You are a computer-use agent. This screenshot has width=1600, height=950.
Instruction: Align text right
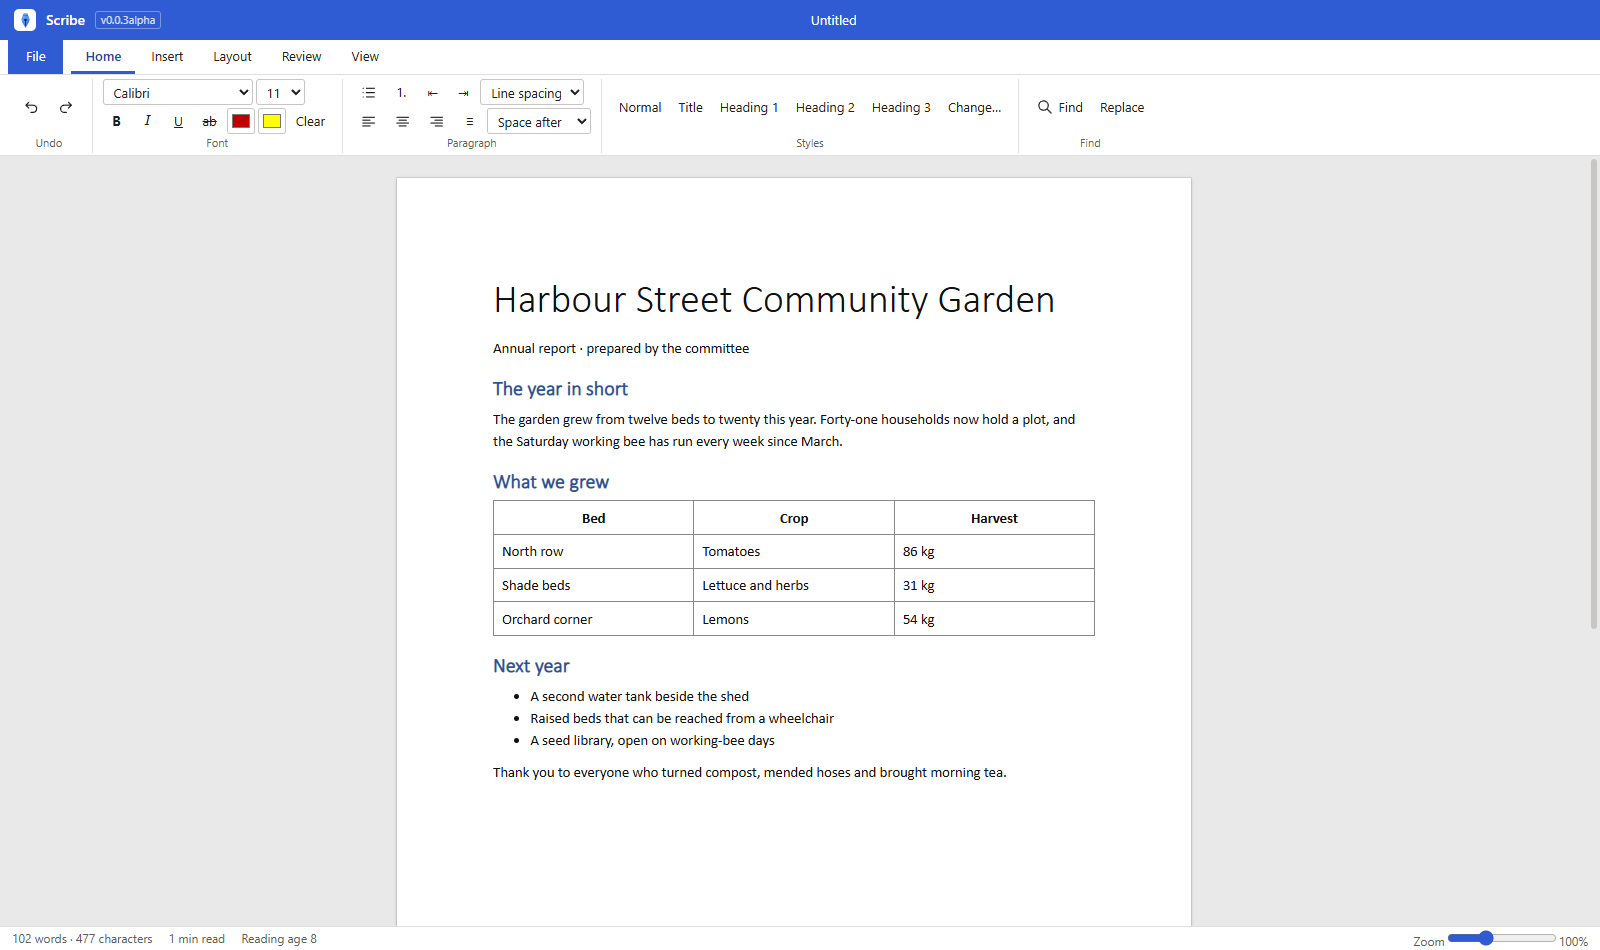[437, 121]
